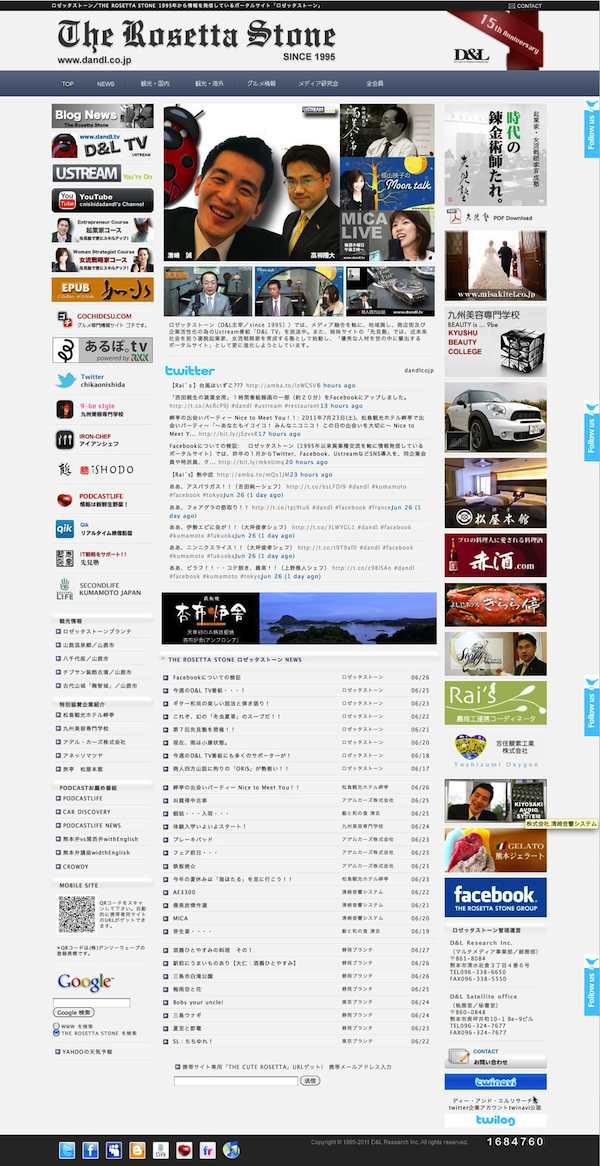Click the 送信 submit button
Viewport: 600px width, 1166px height.
pyautogui.click(x=310, y=1081)
